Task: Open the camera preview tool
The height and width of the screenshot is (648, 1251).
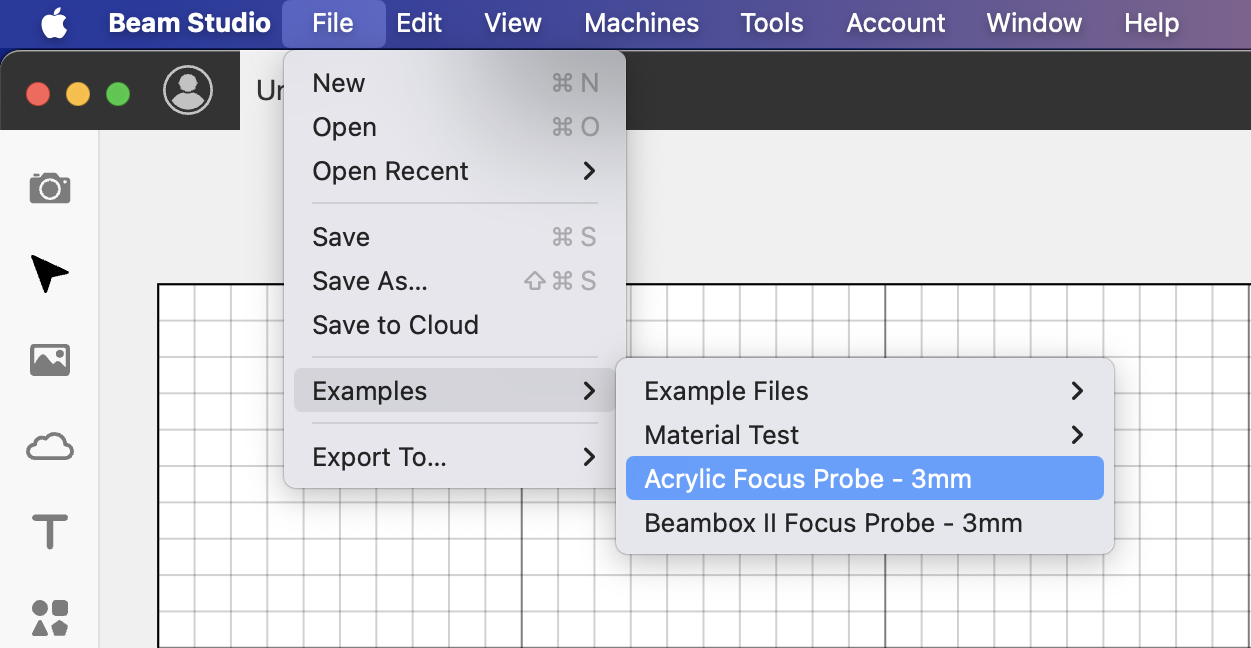Action: coord(50,187)
